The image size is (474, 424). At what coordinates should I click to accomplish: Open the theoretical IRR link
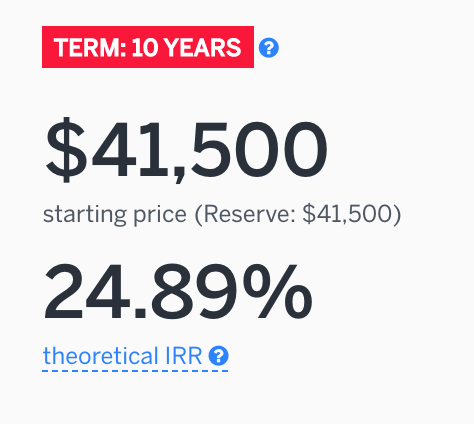pyautogui.click(x=135, y=356)
